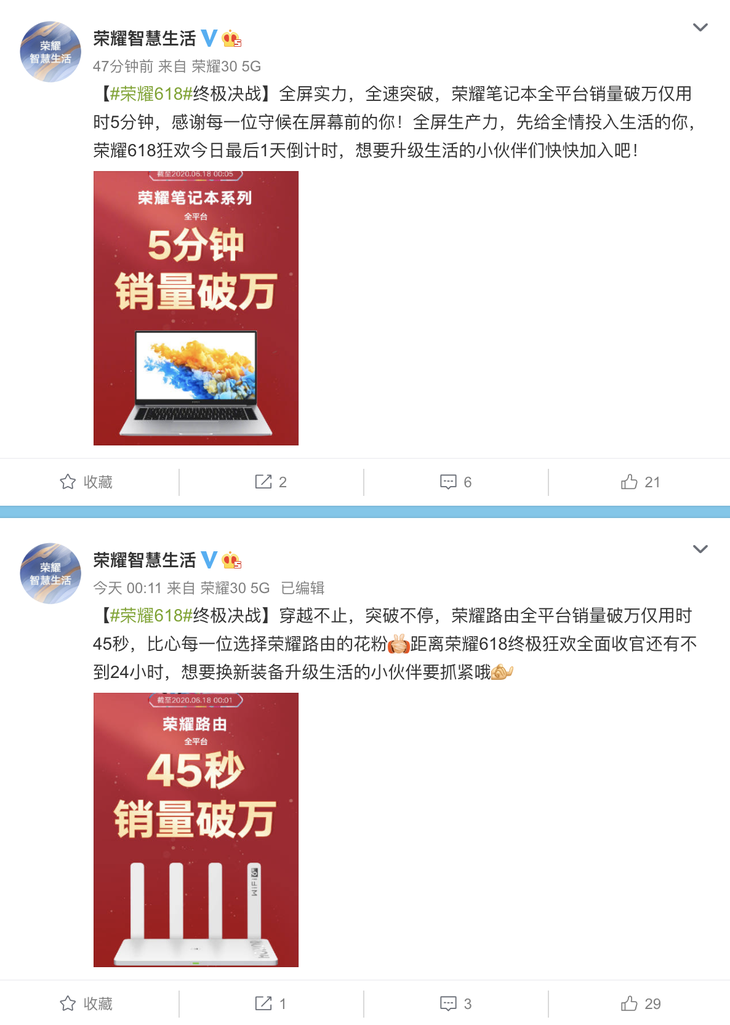The width and height of the screenshot is (730, 1025).
Task: Visit 荣耀智慧生活 profile from first post name
Action: [144, 39]
